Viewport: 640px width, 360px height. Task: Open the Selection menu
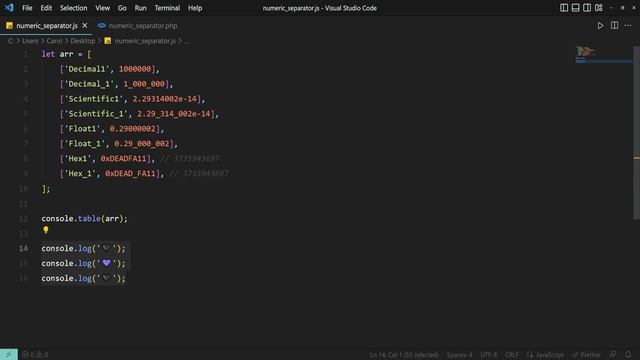pyautogui.click(x=73, y=8)
